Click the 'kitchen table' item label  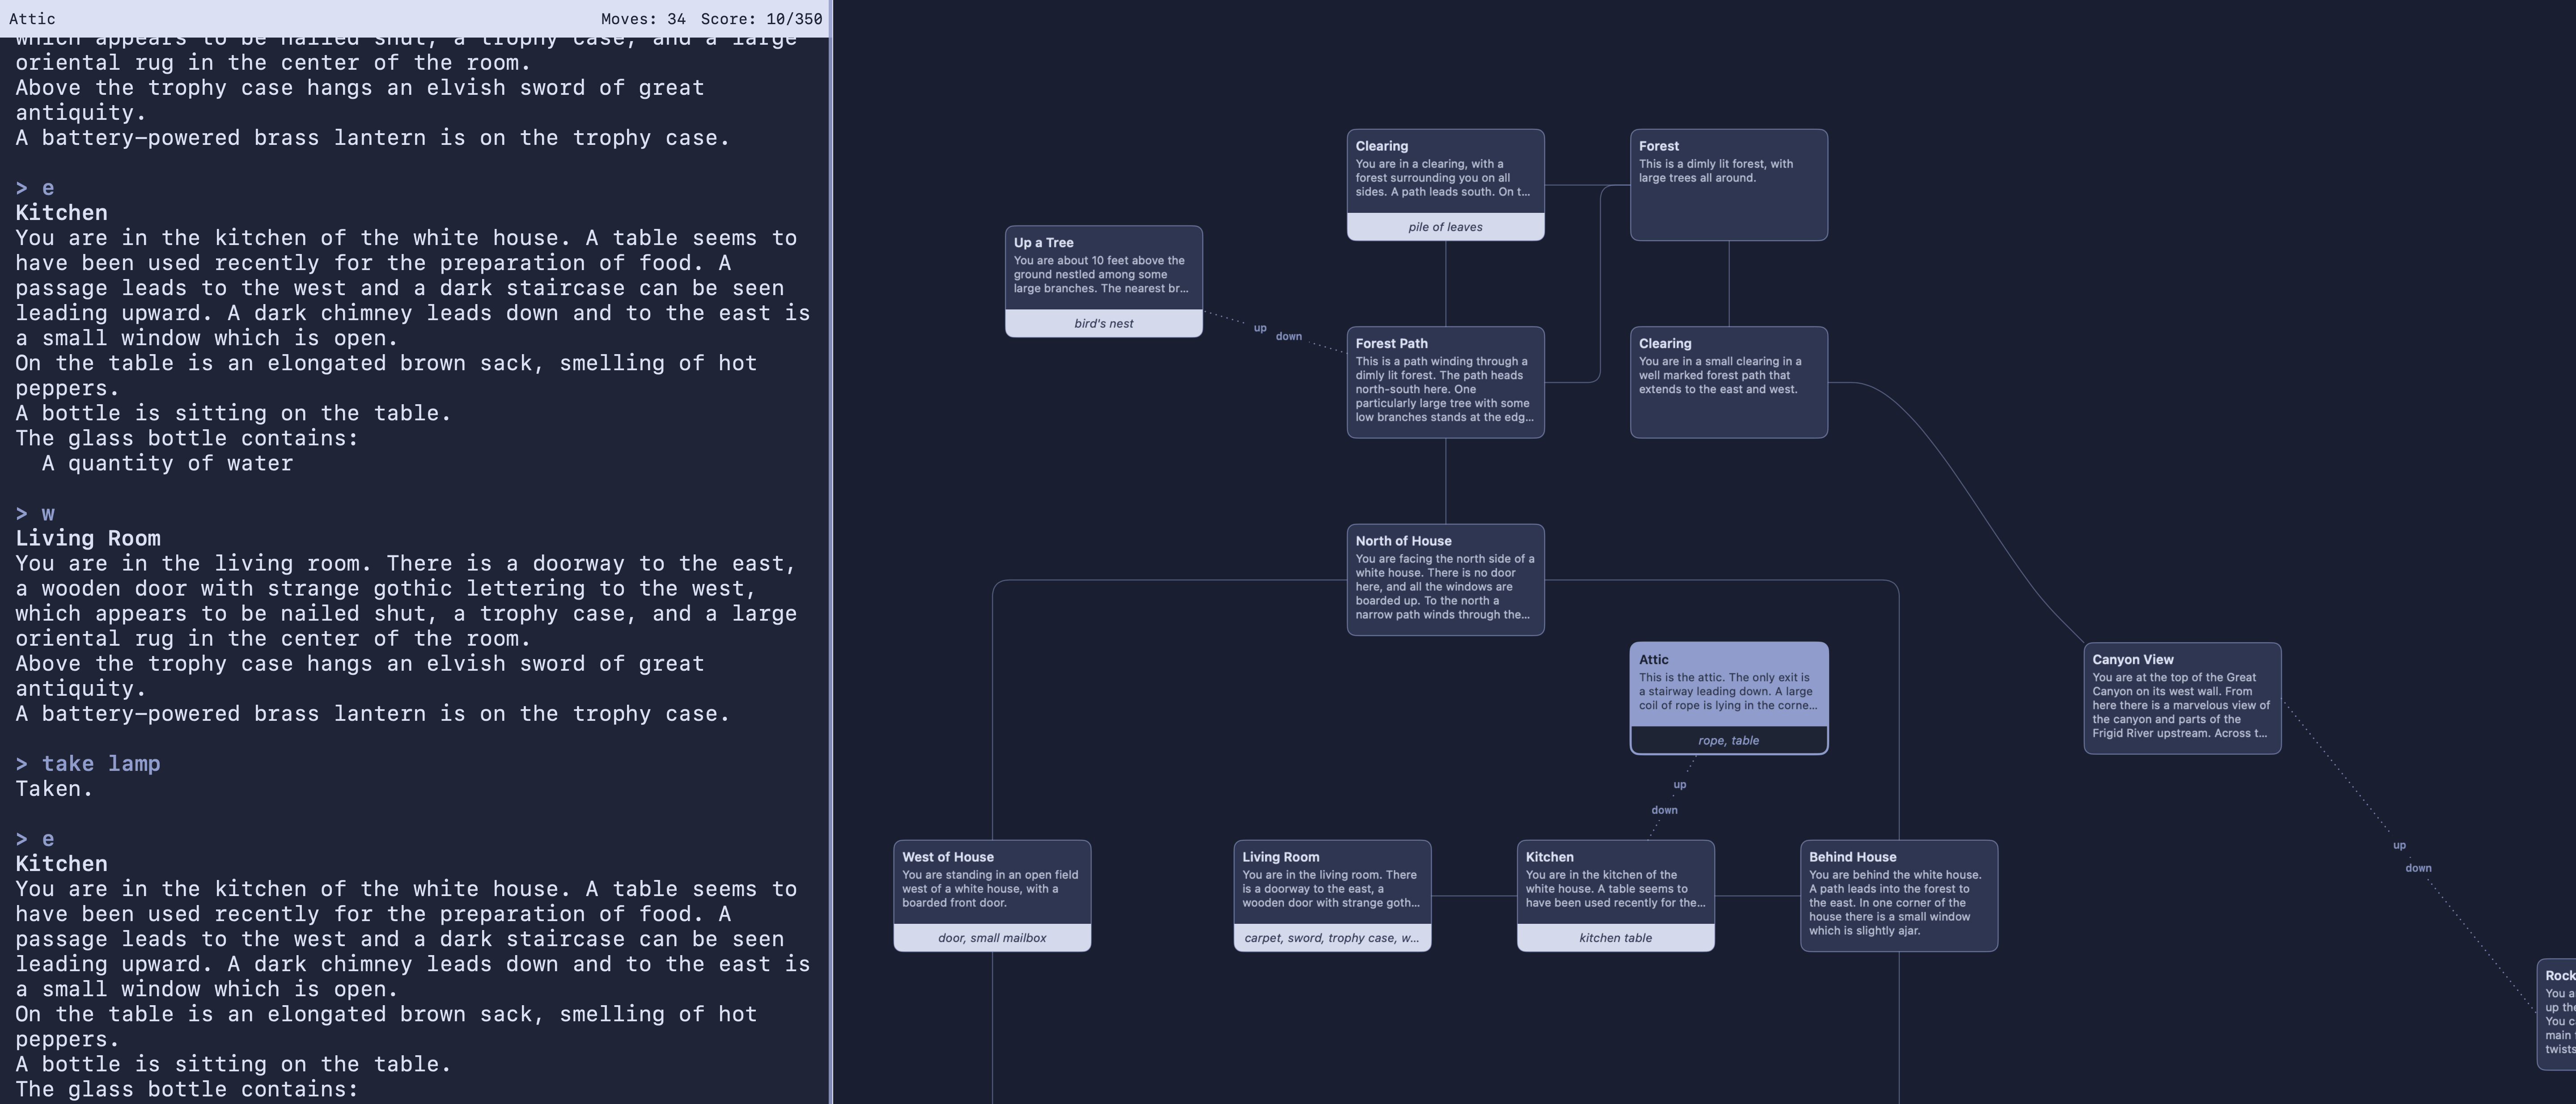coord(1615,937)
